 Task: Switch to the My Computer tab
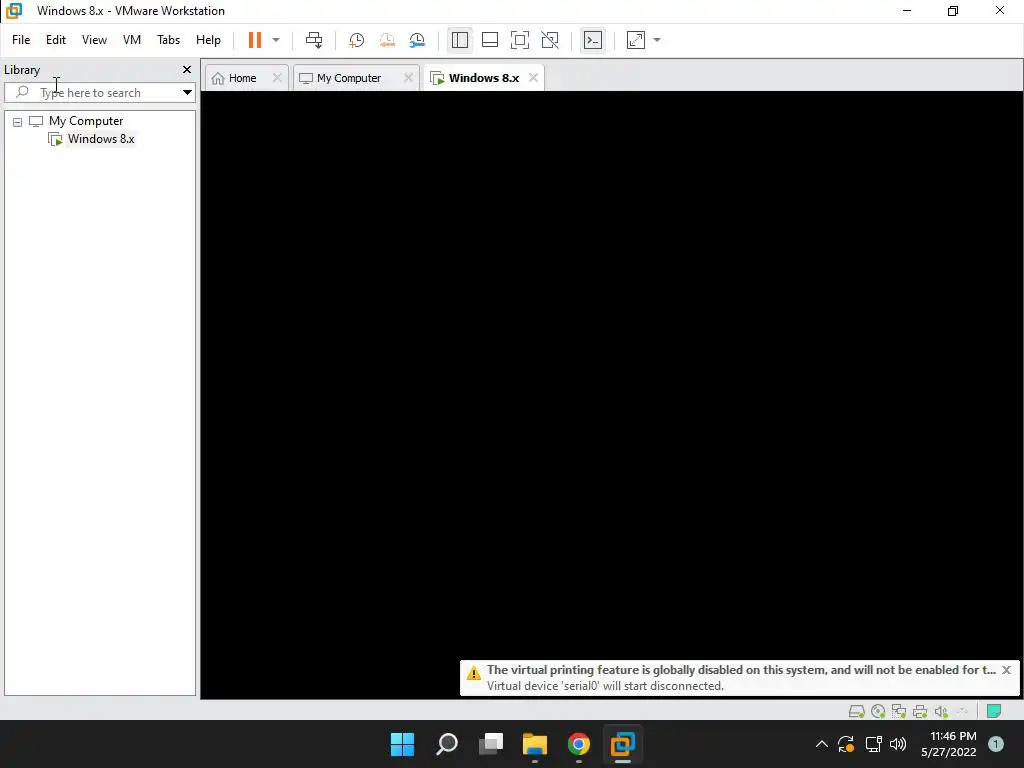coord(349,78)
